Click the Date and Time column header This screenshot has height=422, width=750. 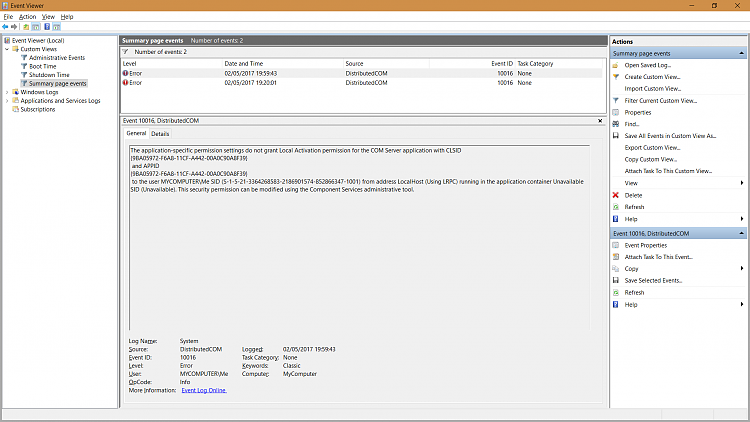pyautogui.click(x=244, y=63)
